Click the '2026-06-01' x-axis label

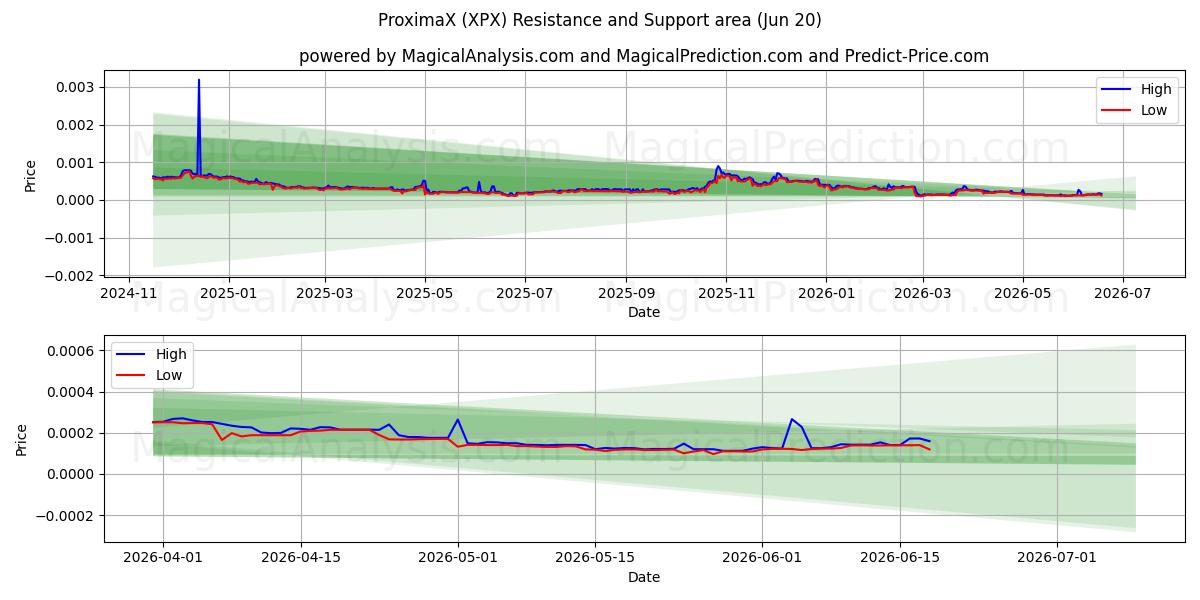[762, 560]
